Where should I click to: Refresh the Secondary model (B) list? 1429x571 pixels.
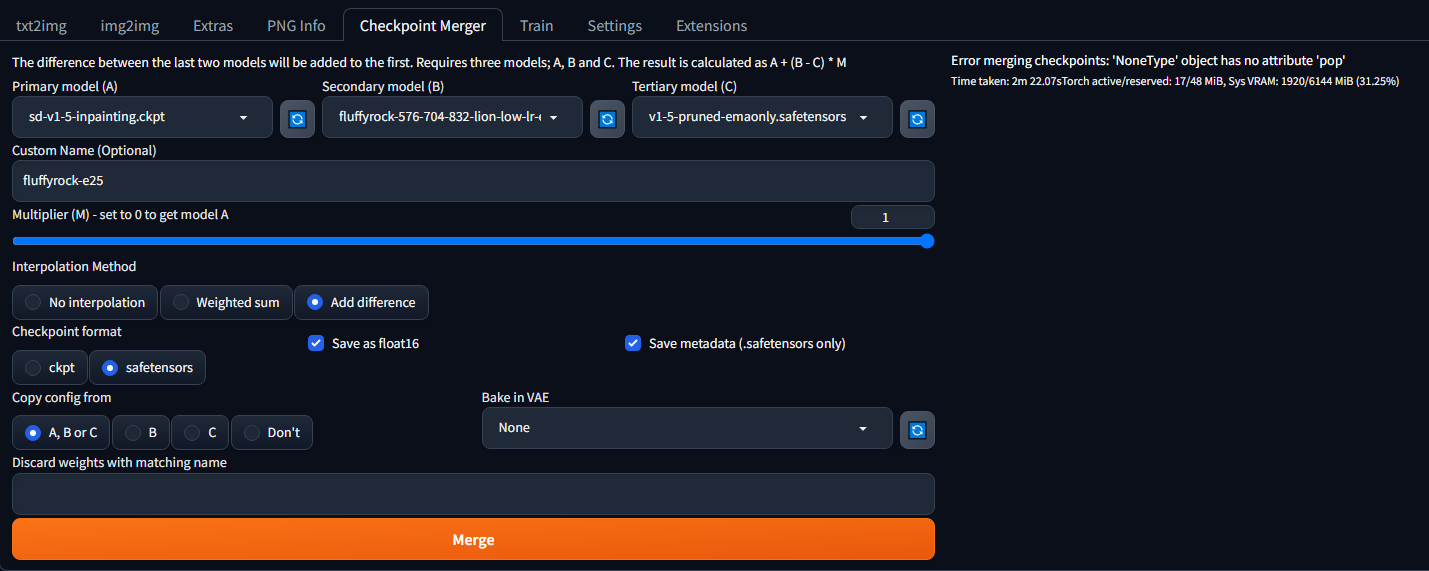click(x=607, y=119)
